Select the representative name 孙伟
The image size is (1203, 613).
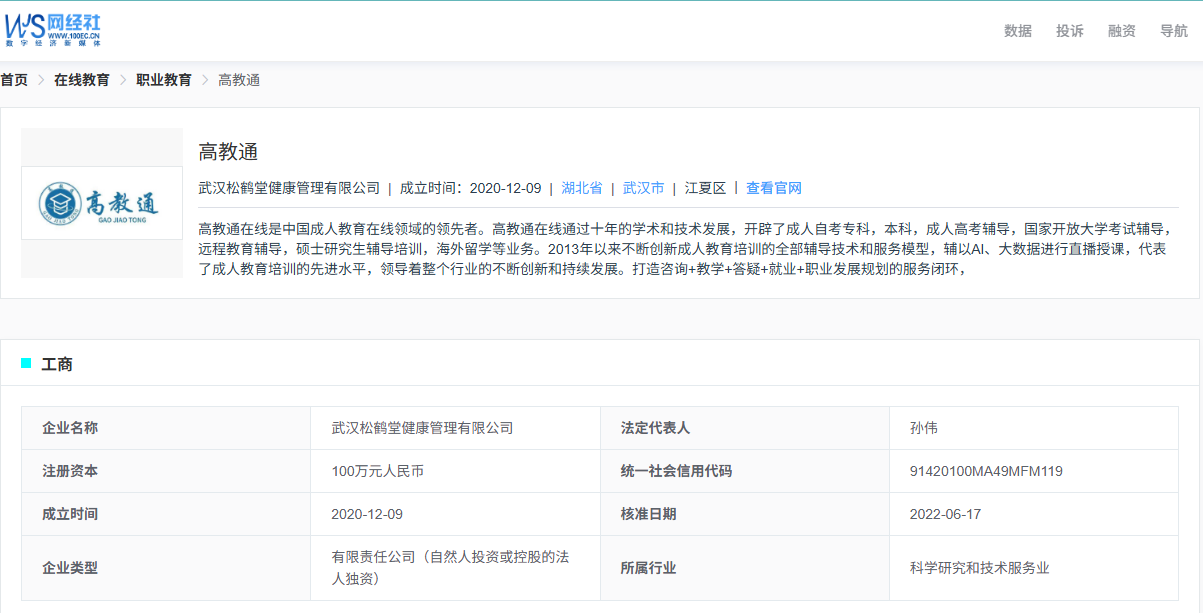[924, 428]
